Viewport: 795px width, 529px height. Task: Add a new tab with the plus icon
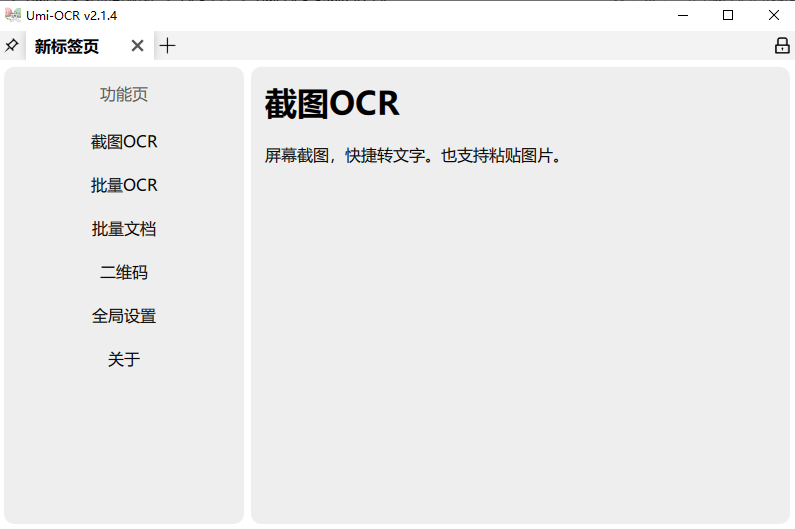[167, 46]
